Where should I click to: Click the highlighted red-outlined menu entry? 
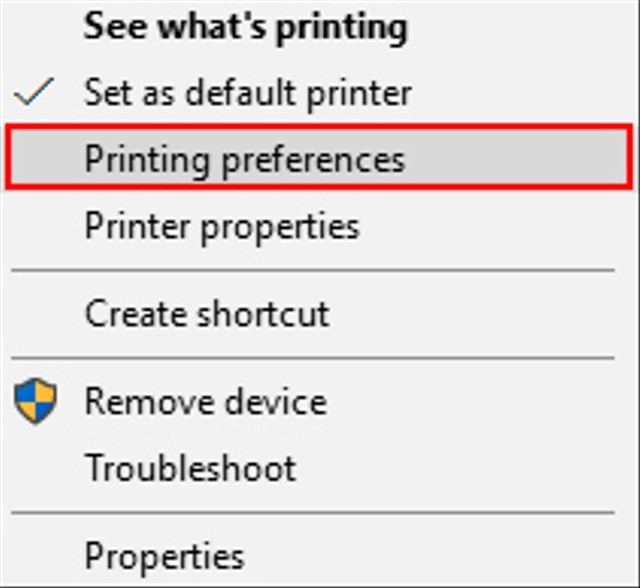tap(319, 157)
